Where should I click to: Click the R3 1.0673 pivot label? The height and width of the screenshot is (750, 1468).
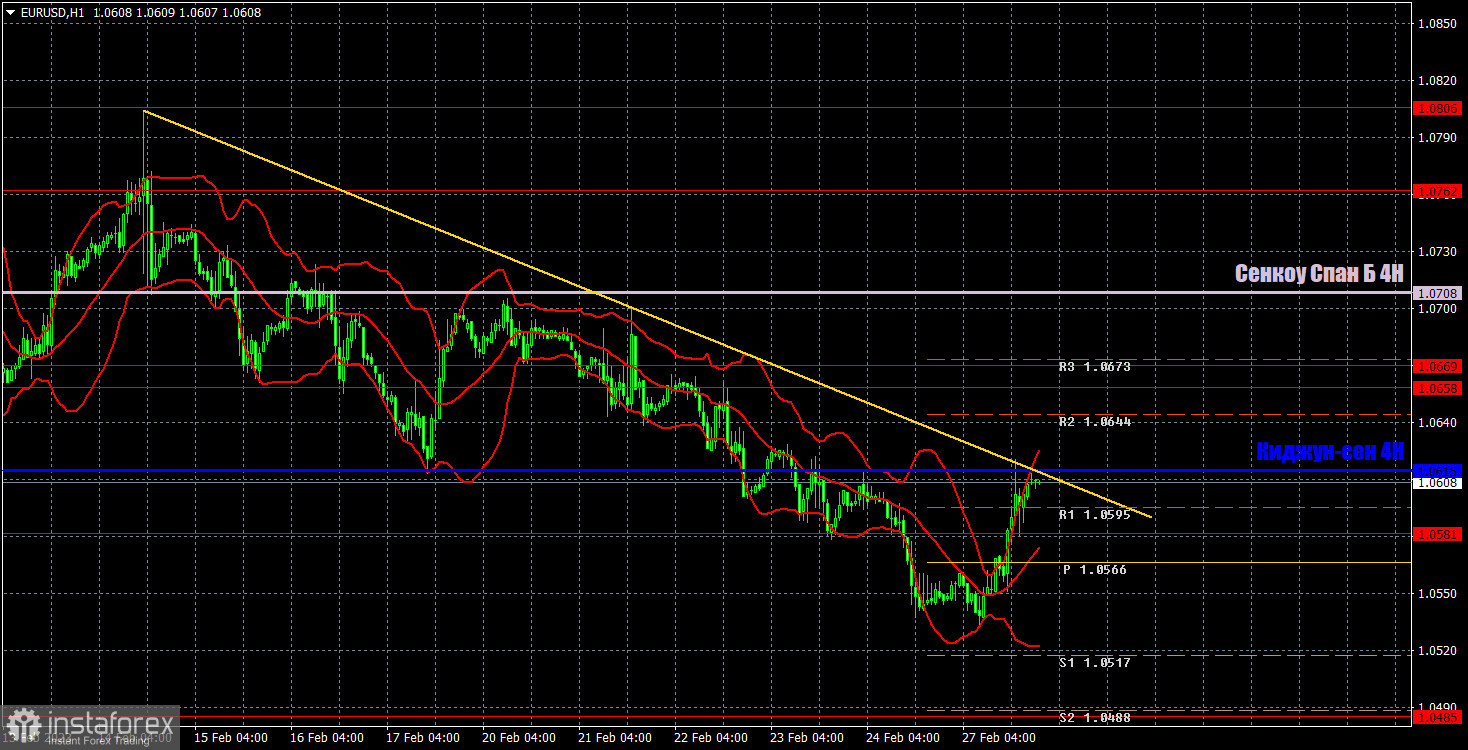click(1095, 367)
